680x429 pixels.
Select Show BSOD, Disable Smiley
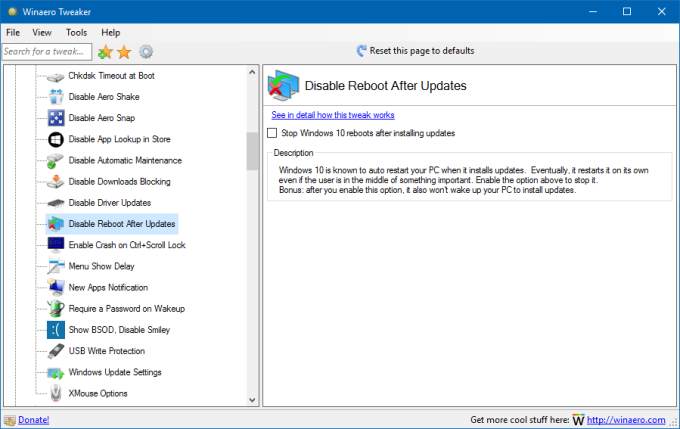click(119, 330)
